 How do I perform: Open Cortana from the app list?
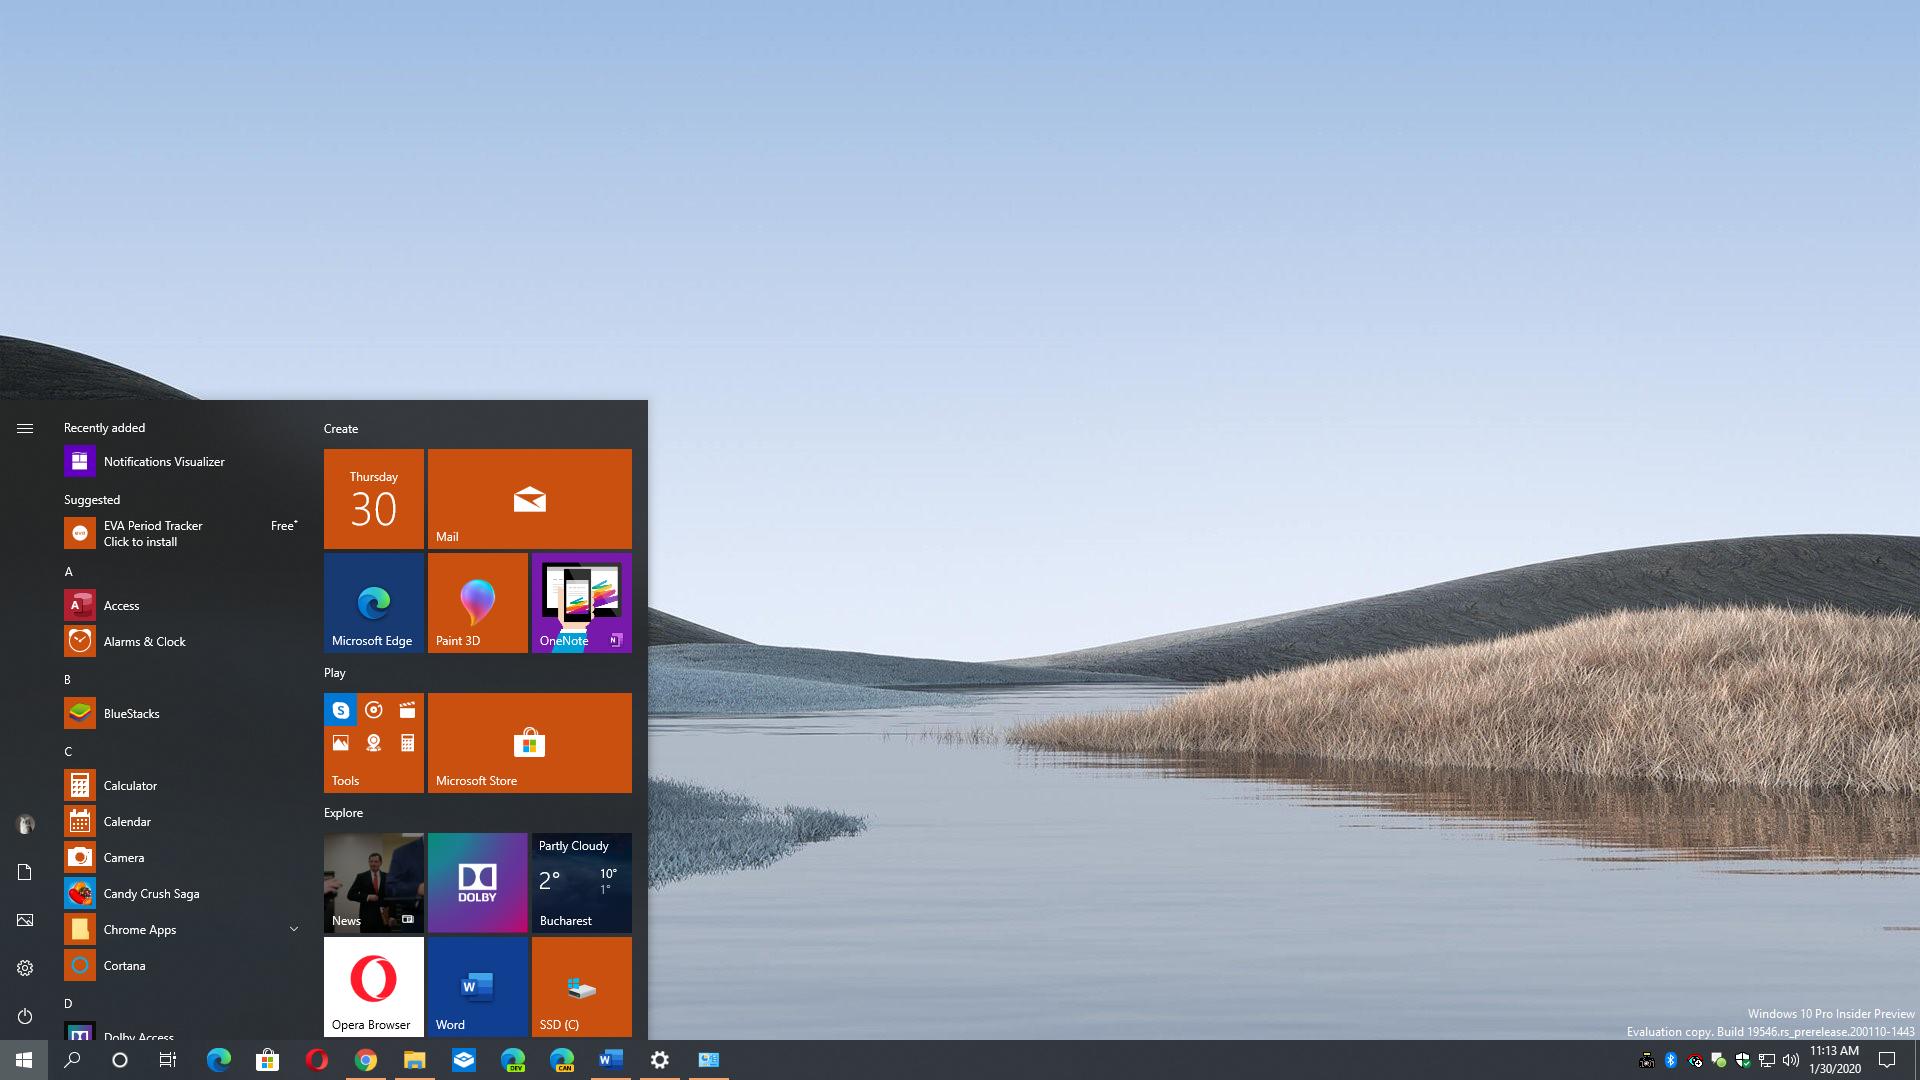point(182,965)
